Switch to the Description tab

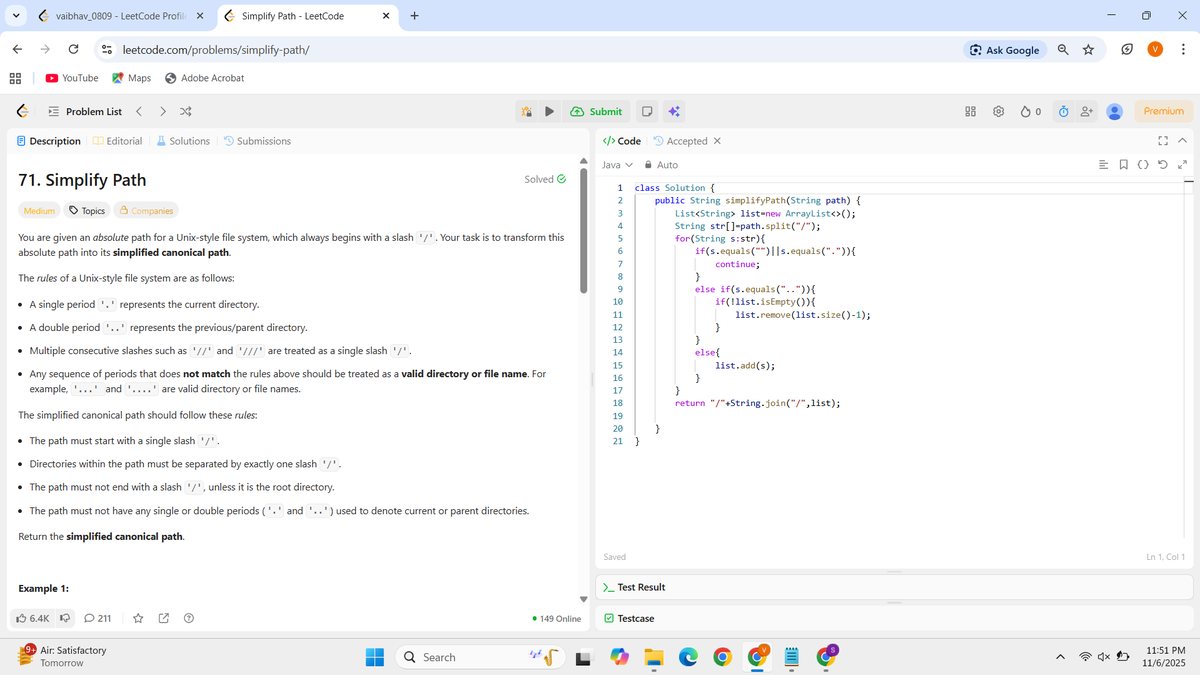pyautogui.click(x=49, y=141)
